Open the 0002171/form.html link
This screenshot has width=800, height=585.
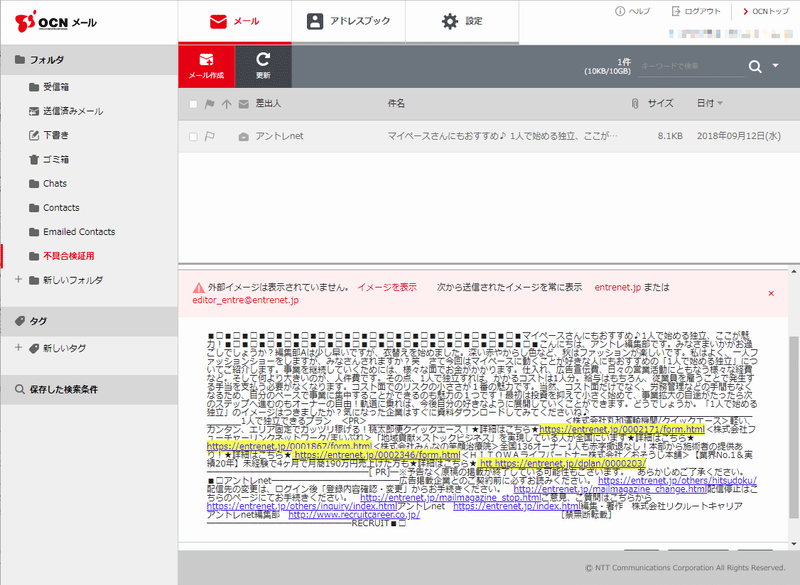(621, 429)
